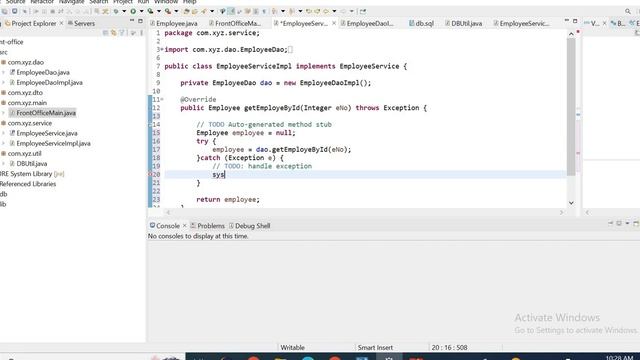This screenshot has width=640, height=360.
Task: Select com.xyz.dao package
Action: [x=26, y=62]
